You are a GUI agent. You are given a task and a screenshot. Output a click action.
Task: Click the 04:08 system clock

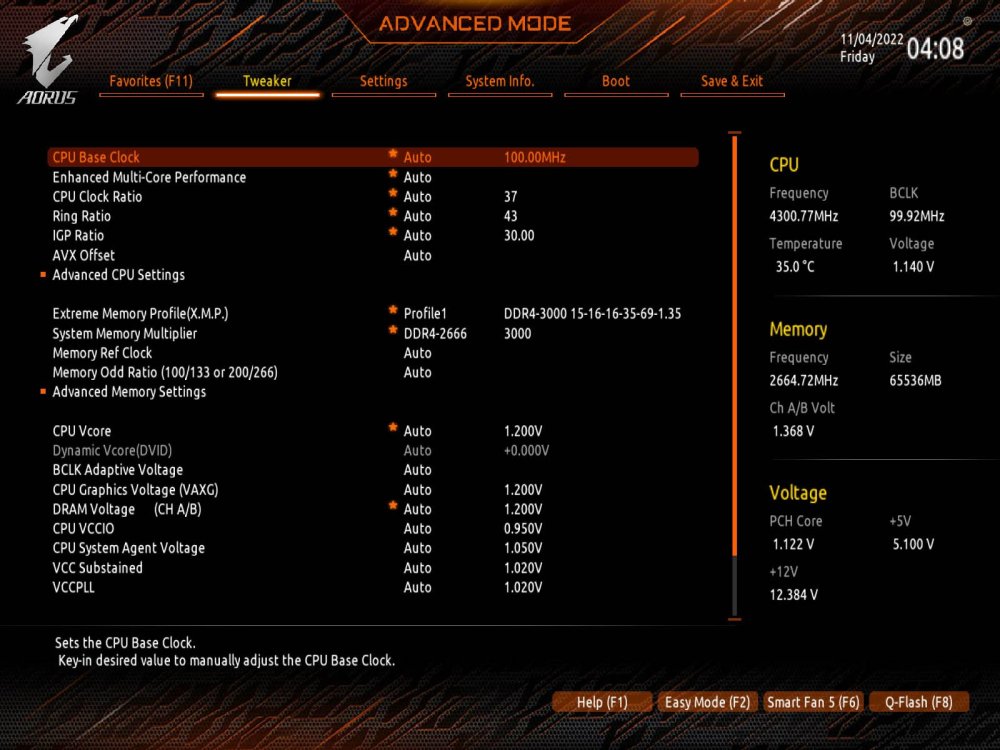[x=935, y=48]
